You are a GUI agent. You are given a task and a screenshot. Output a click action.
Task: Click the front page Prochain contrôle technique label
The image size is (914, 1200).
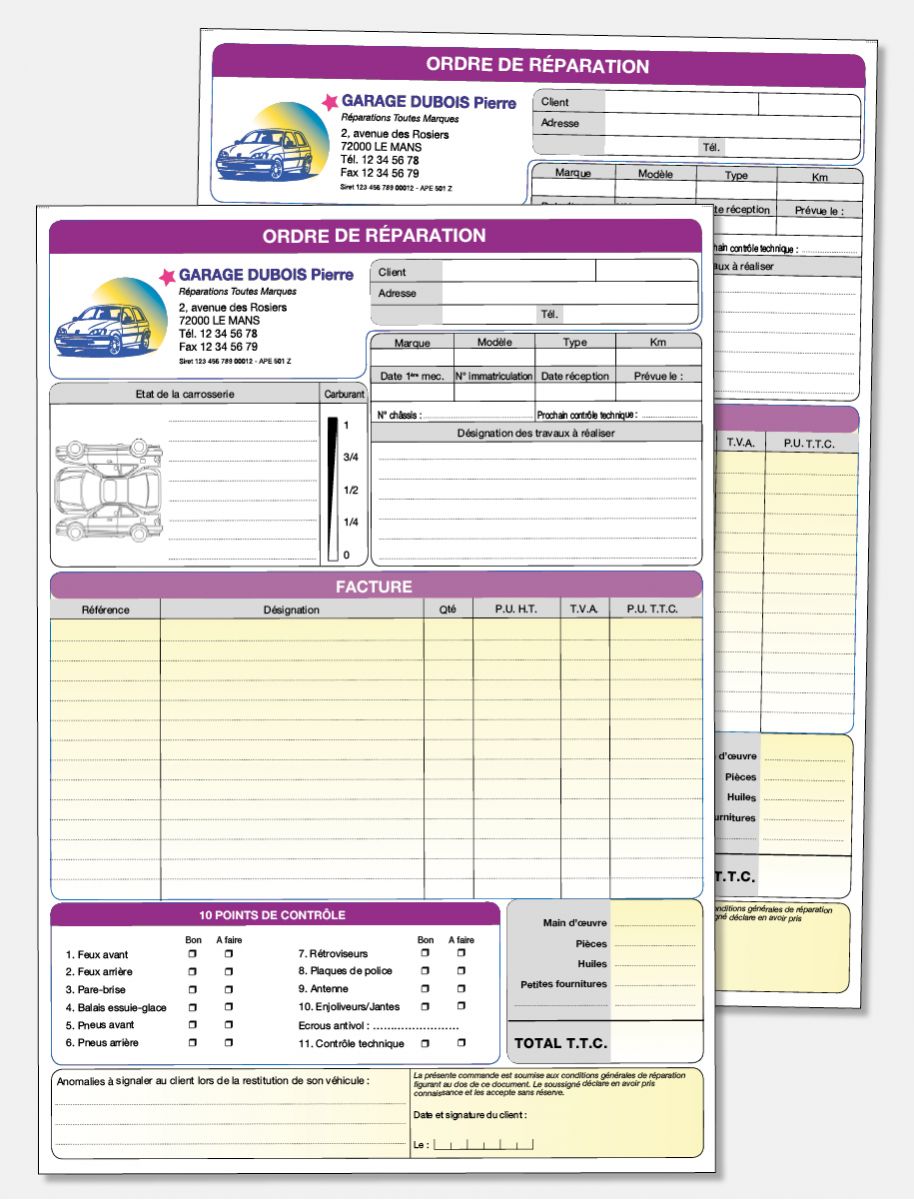tap(587, 414)
